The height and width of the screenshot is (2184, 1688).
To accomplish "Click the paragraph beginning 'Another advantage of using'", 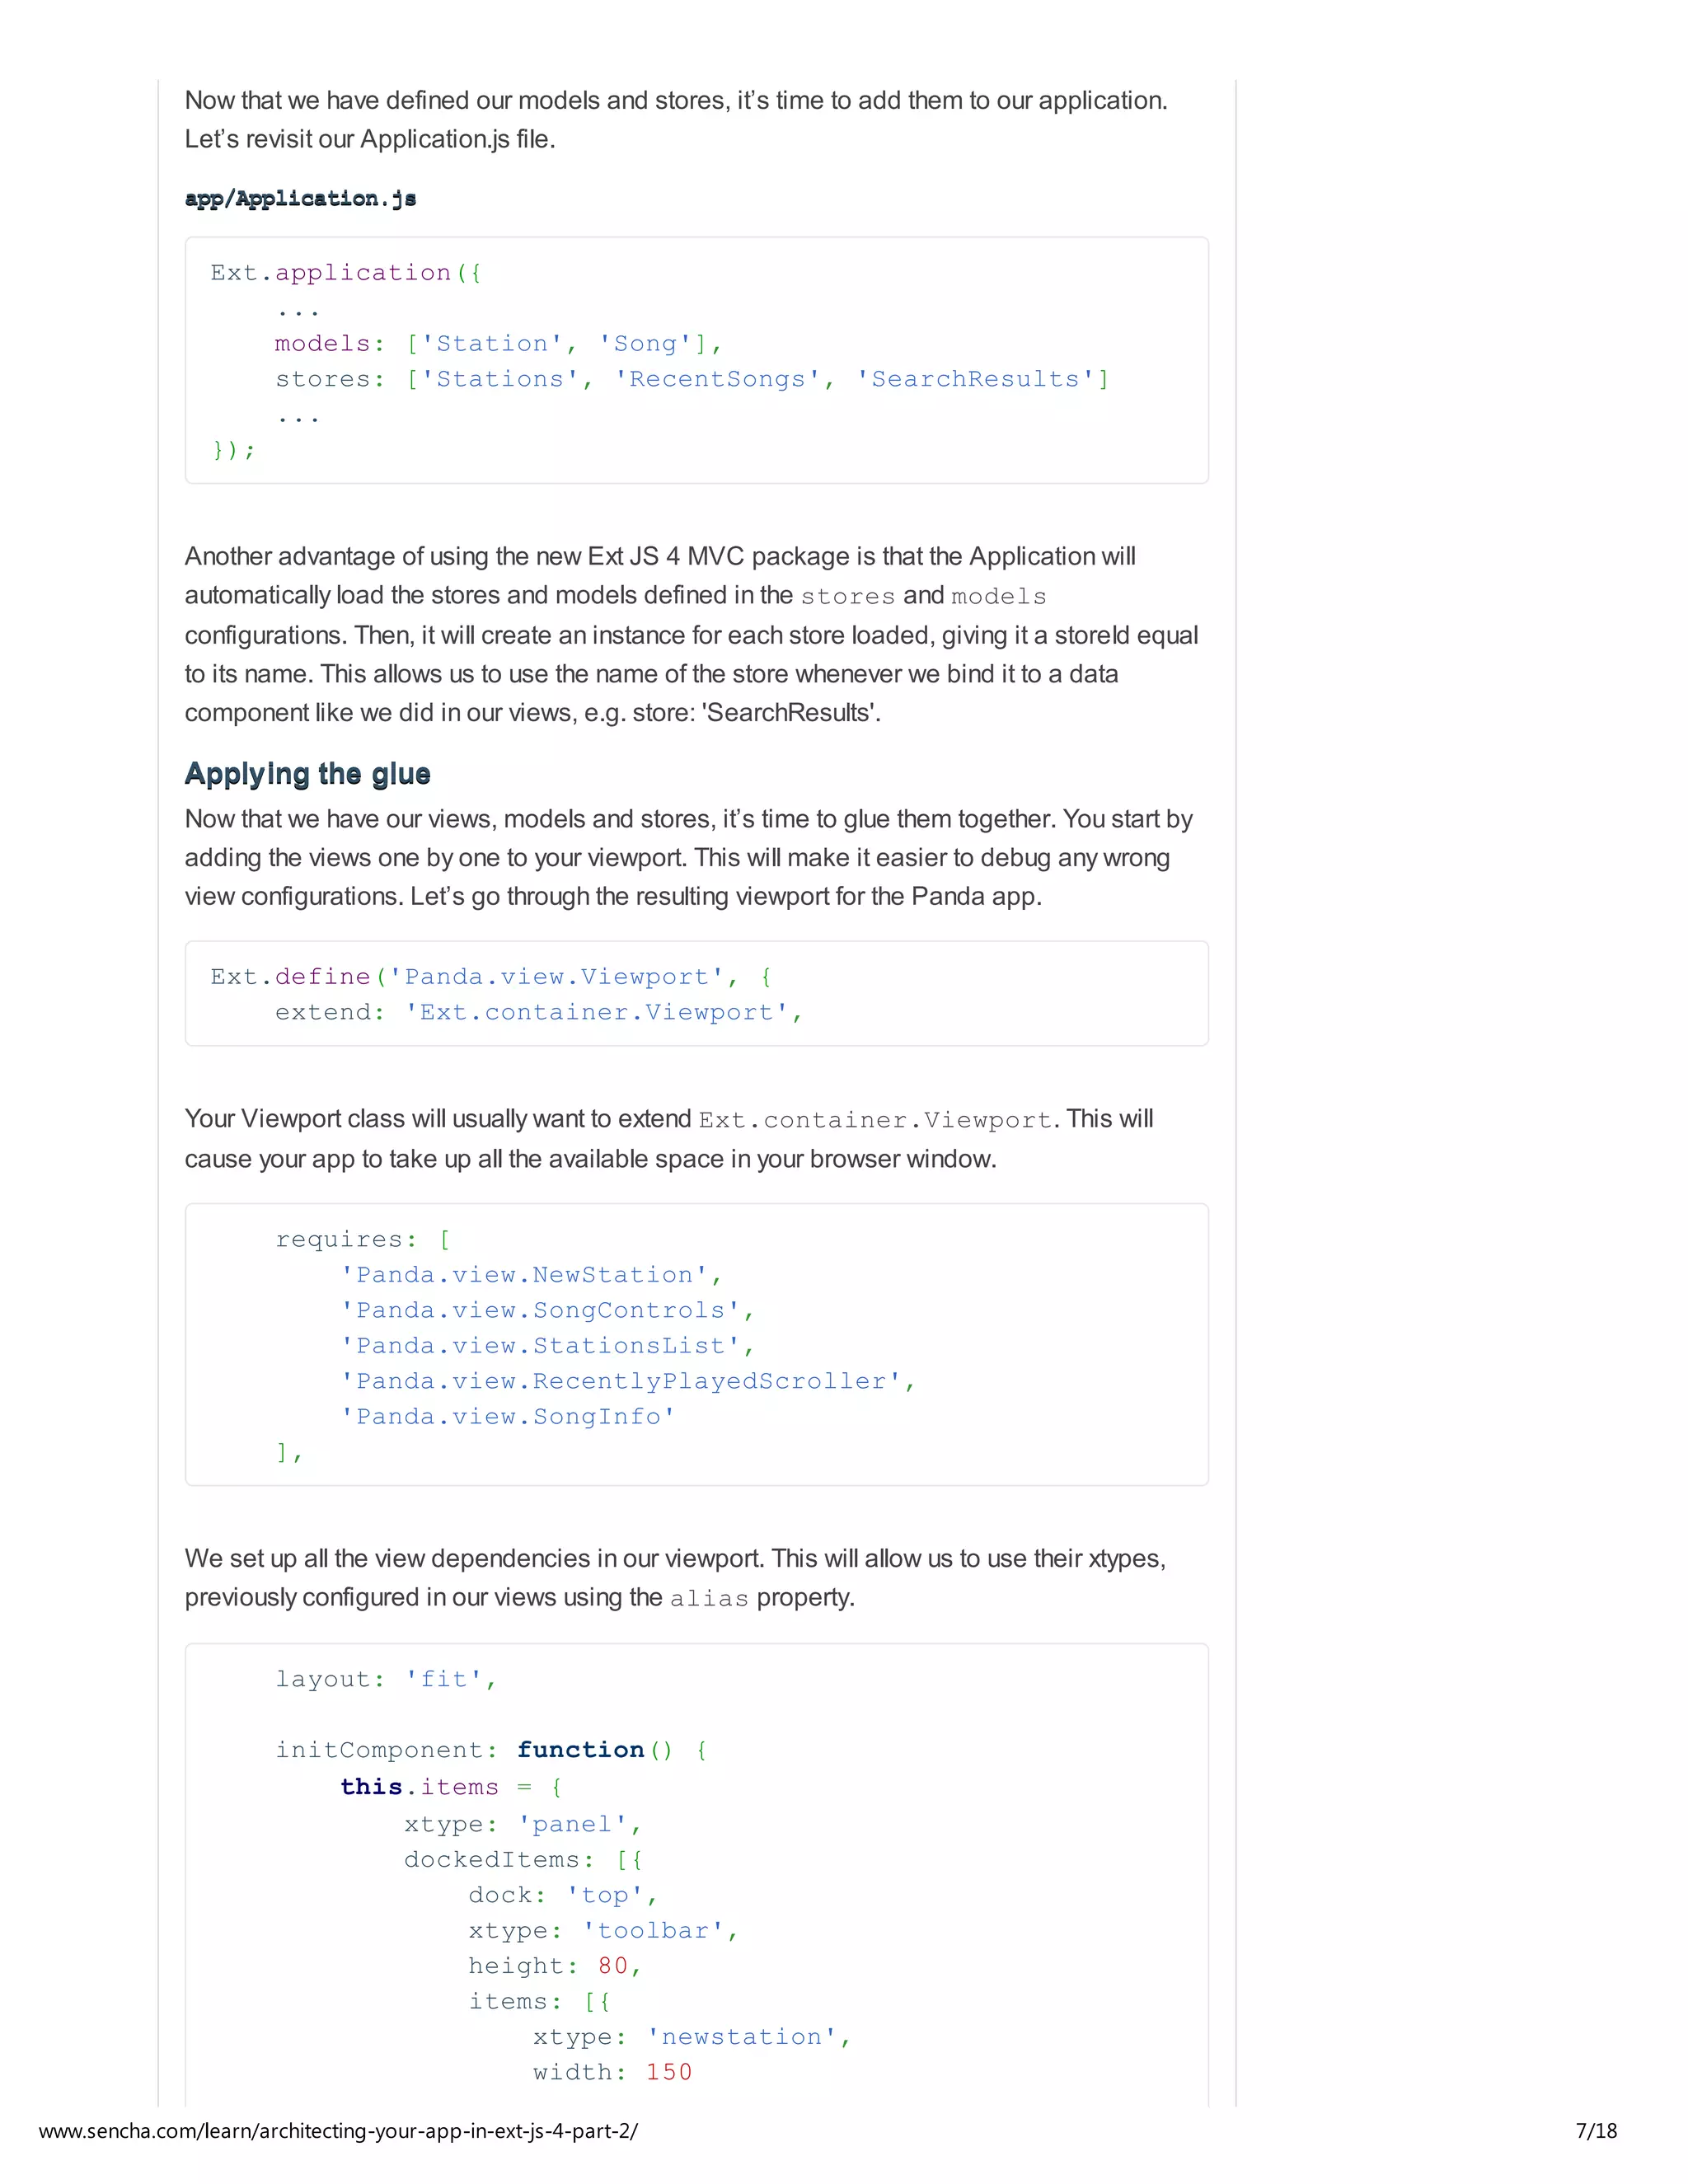I will click(x=692, y=634).
